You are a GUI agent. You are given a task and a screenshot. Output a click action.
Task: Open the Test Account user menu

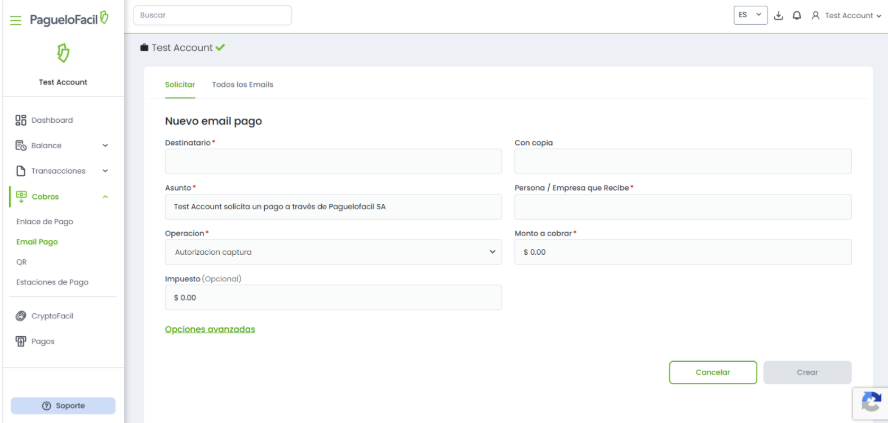(x=848, y=16)
